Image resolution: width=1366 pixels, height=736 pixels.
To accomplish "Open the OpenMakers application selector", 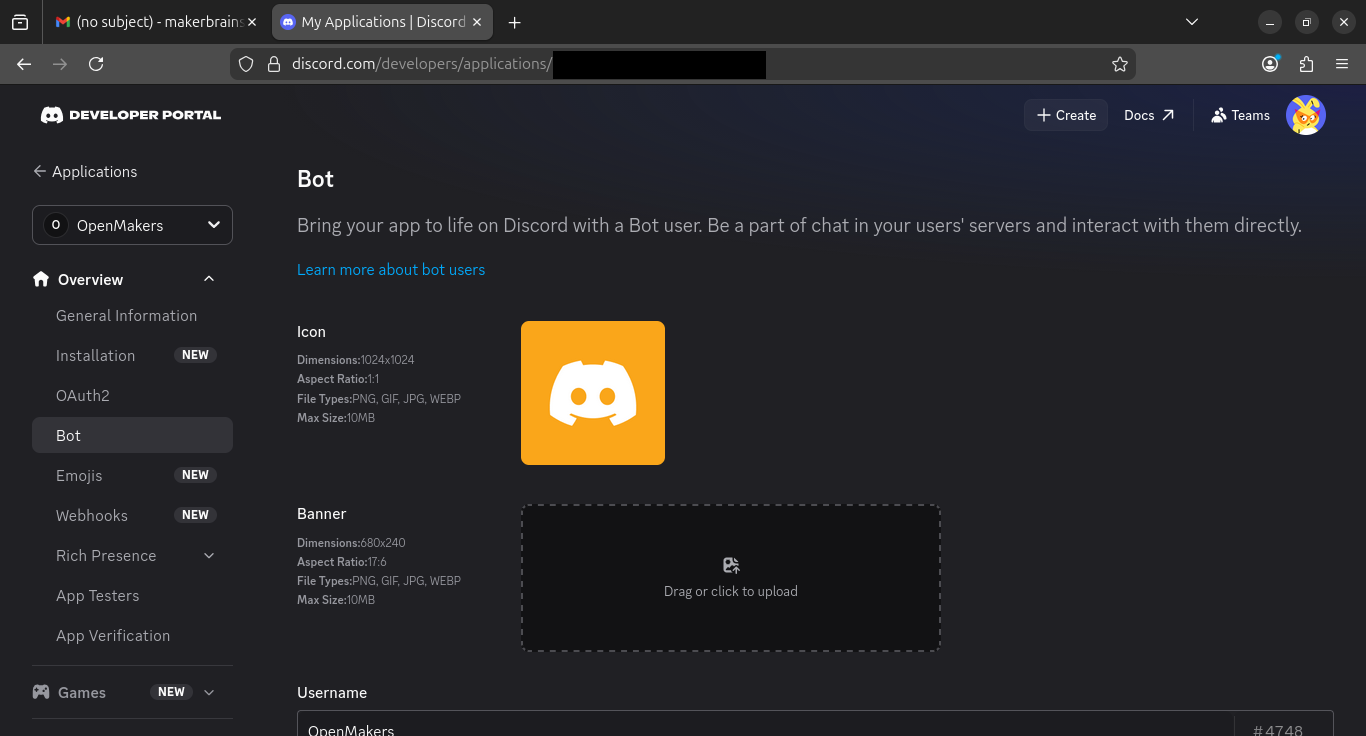I will pyautogui.click(x=132, y=225).
